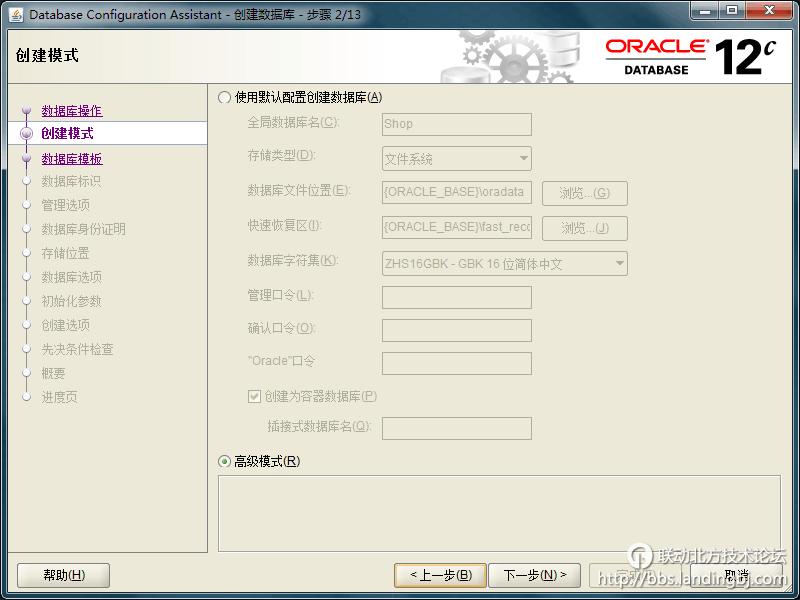
Task: Select 使用默认配置创建数据库 radio option
Action: tap(225, 98)
